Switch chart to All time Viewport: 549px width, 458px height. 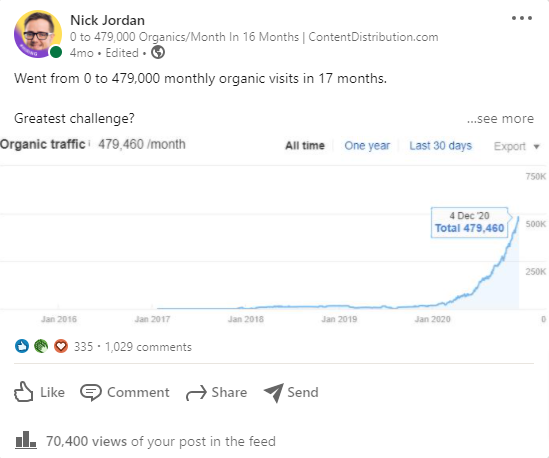[305, 145]
